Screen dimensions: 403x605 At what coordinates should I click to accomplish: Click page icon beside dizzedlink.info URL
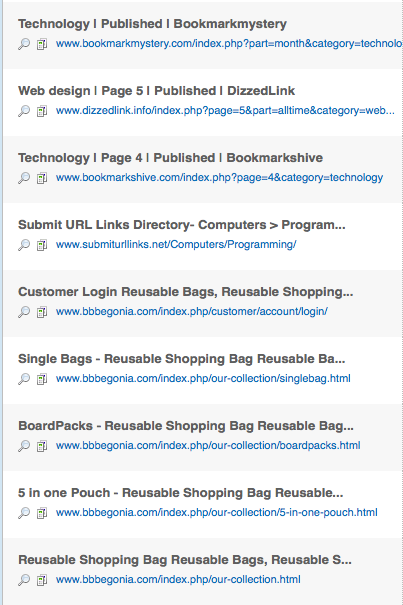[42, 111]
